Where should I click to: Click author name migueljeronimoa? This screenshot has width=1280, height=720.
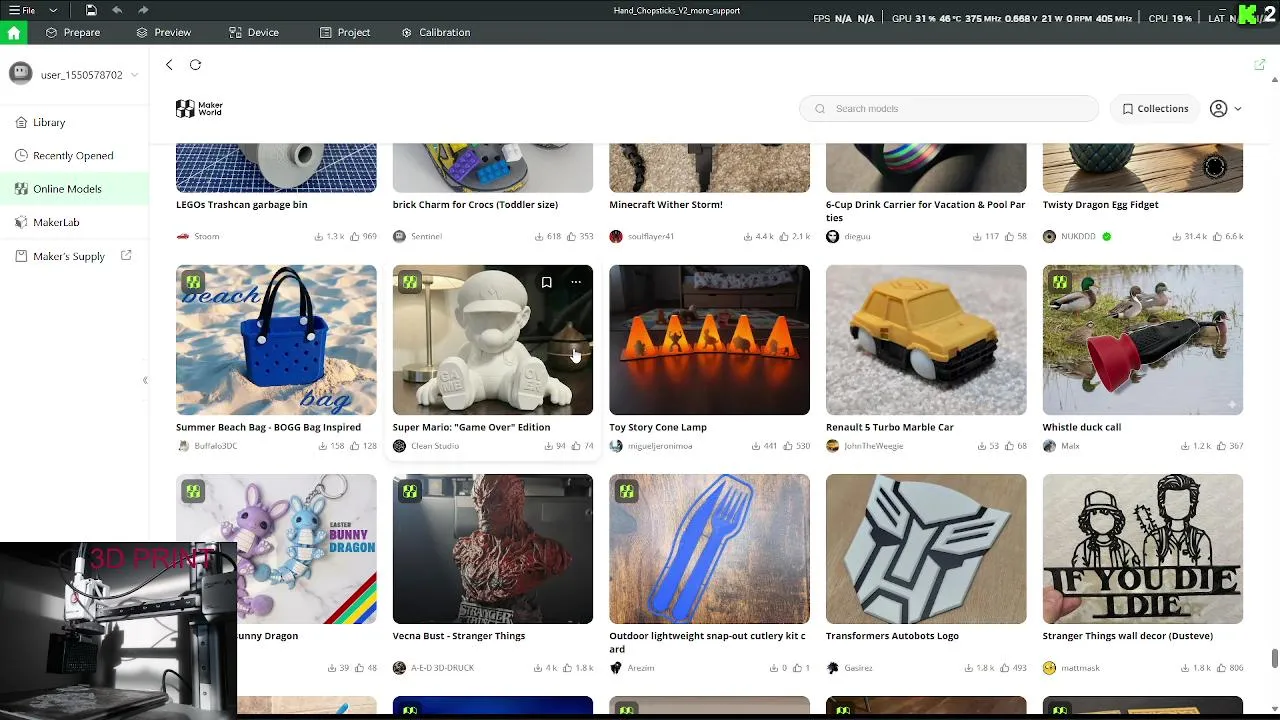pos(660,446)
